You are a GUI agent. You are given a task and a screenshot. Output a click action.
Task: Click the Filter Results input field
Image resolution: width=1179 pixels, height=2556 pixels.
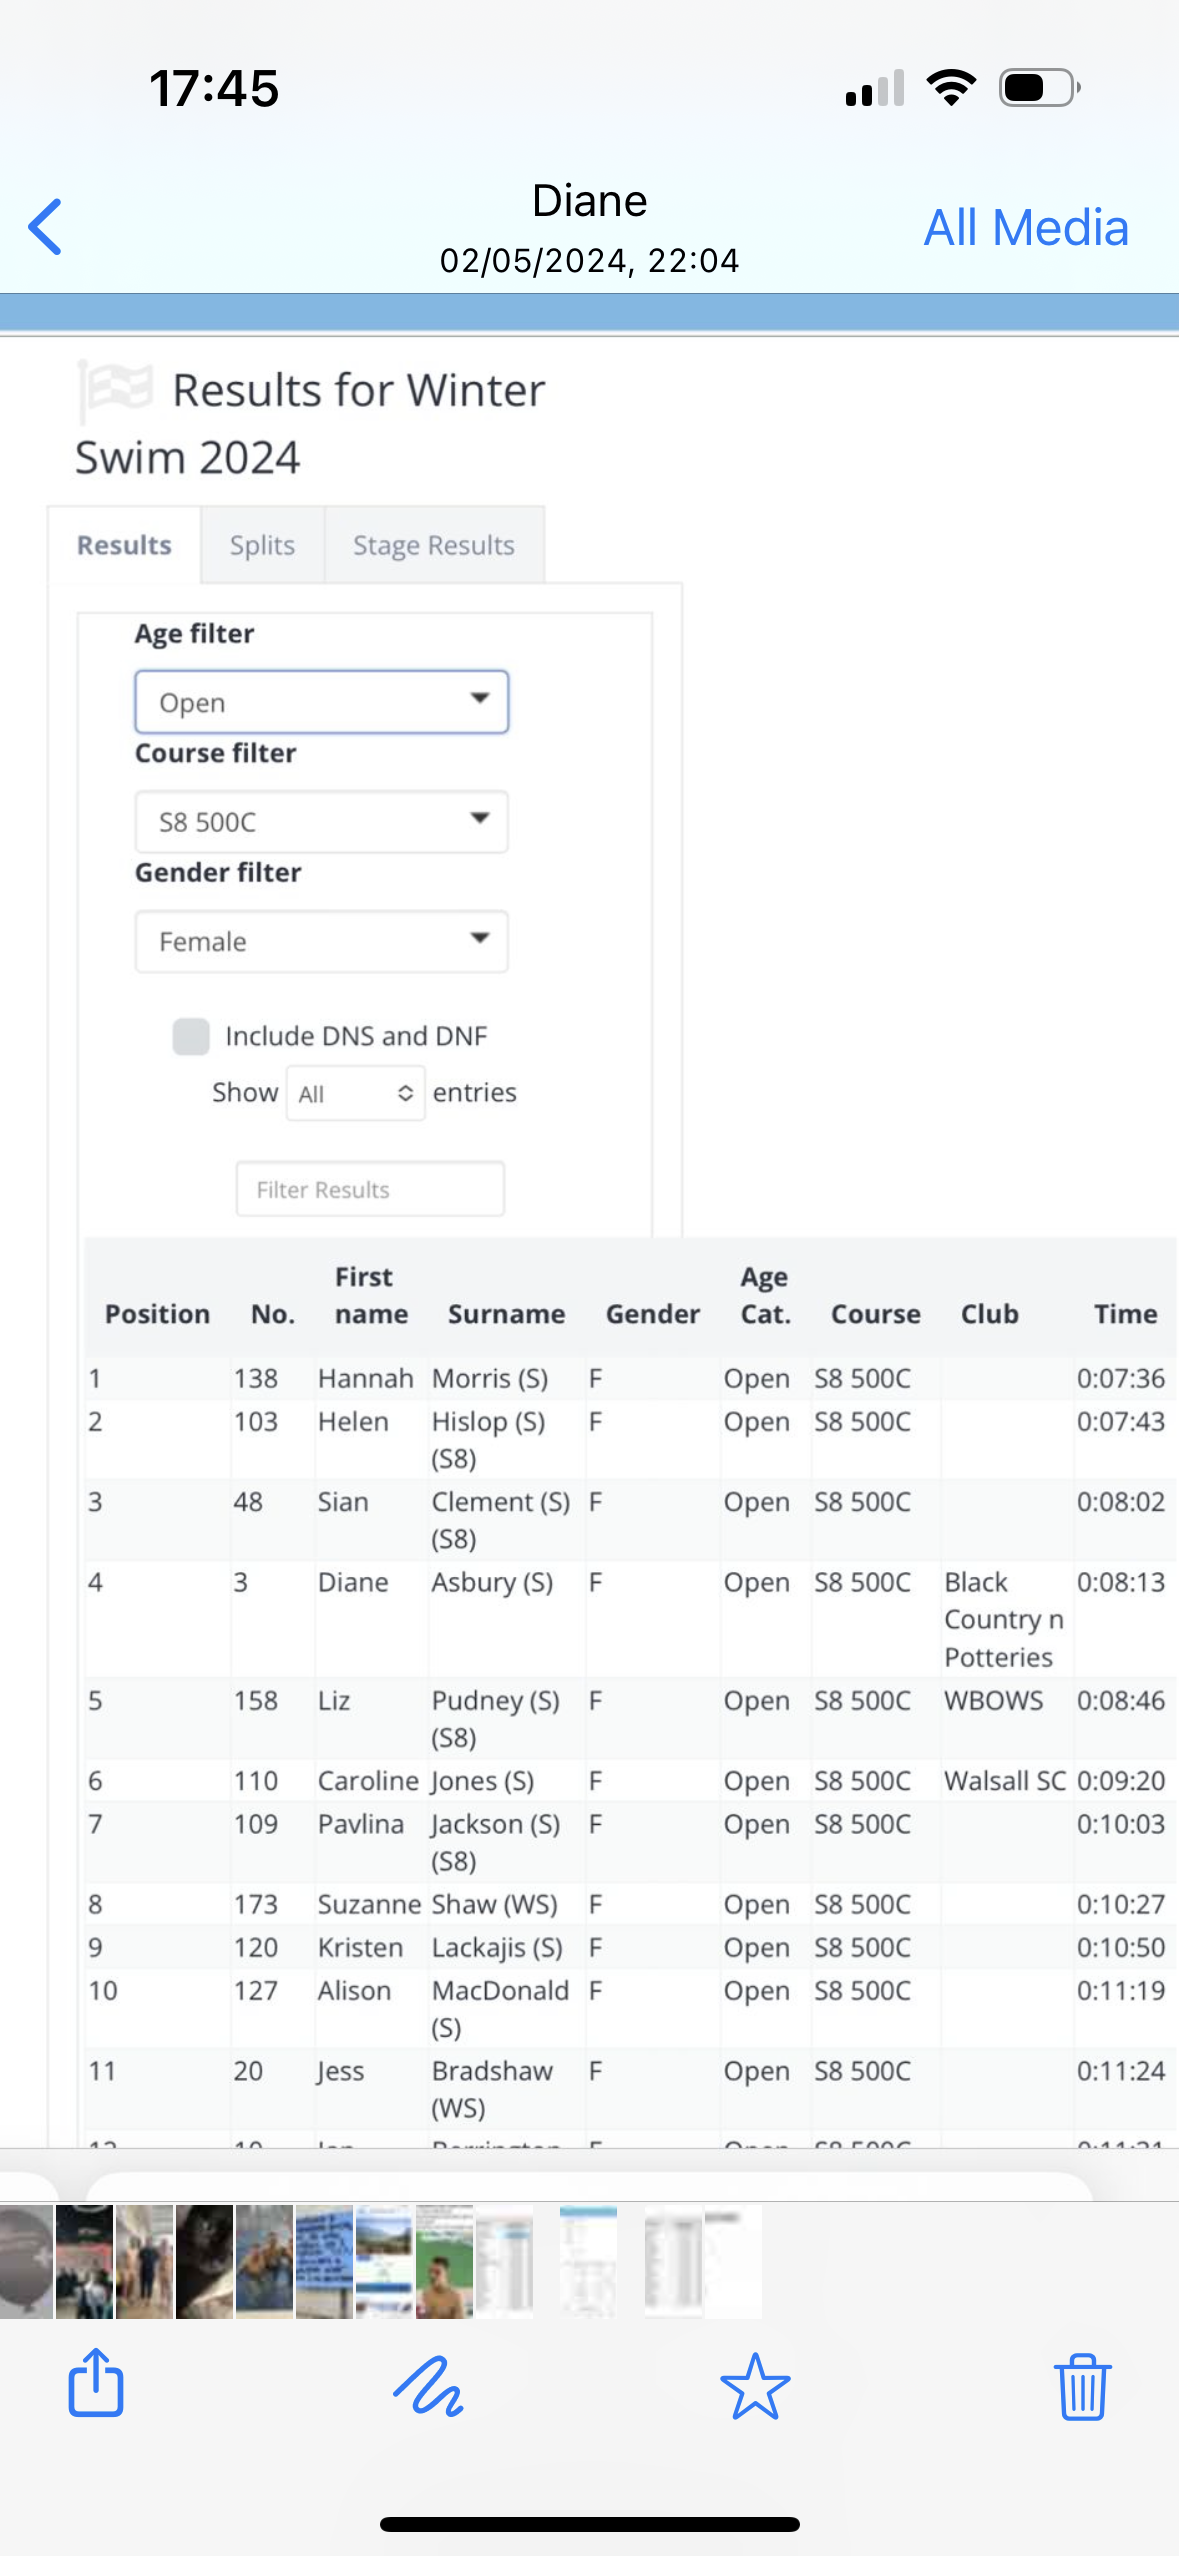click(370, 1189)
